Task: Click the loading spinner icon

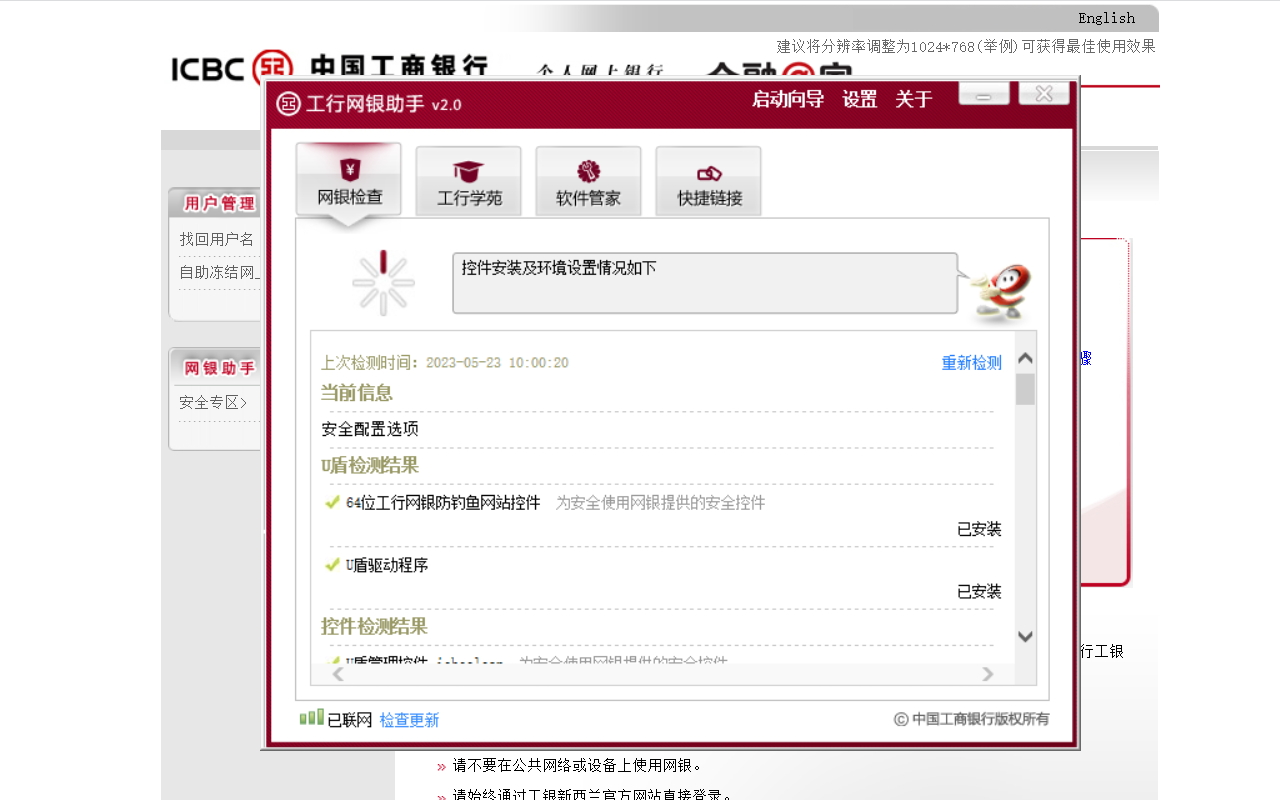Action: coord(383,283)
